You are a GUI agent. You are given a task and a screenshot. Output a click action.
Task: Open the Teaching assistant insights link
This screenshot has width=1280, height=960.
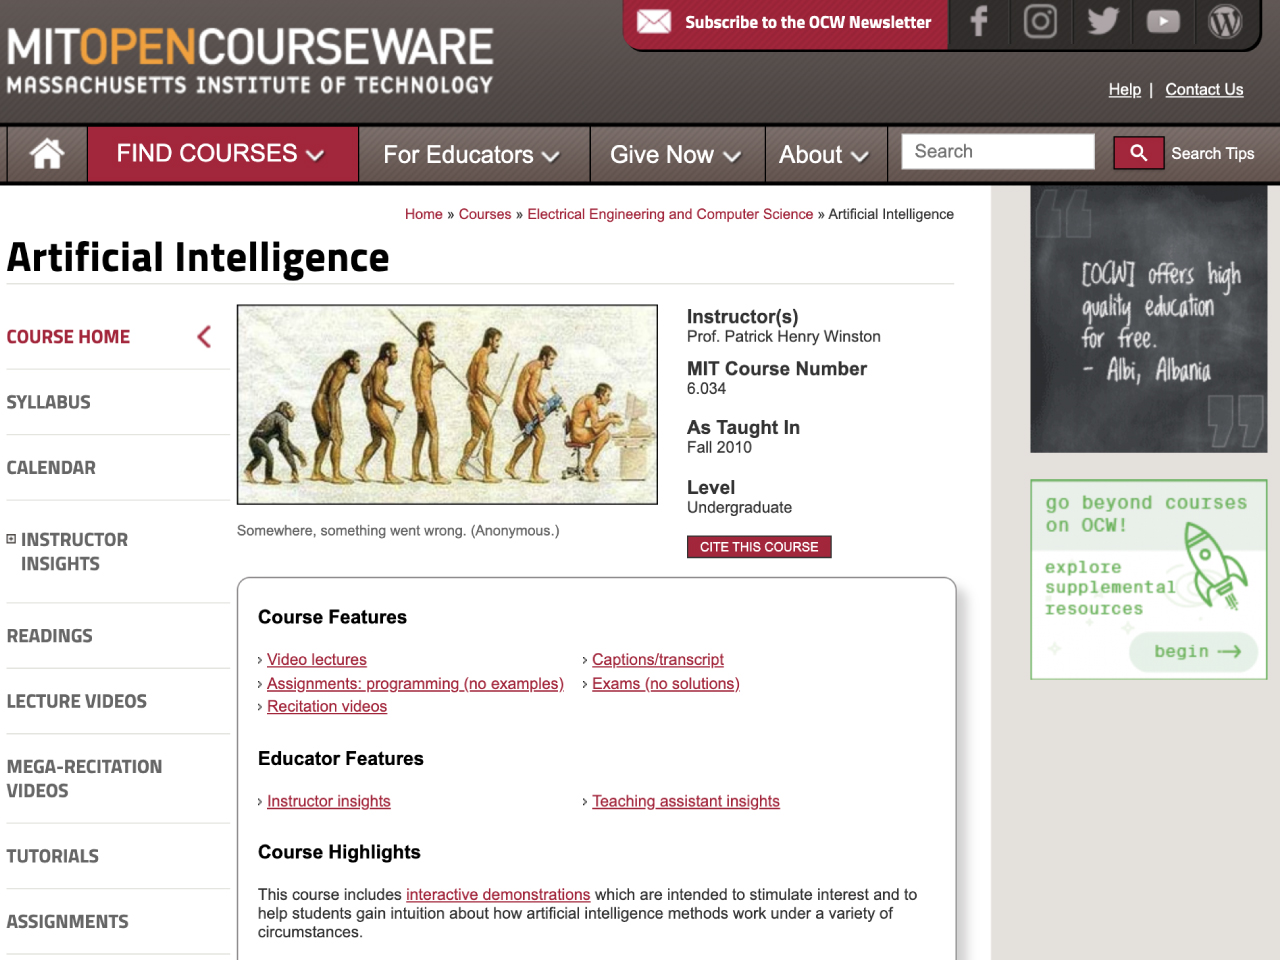686,801
